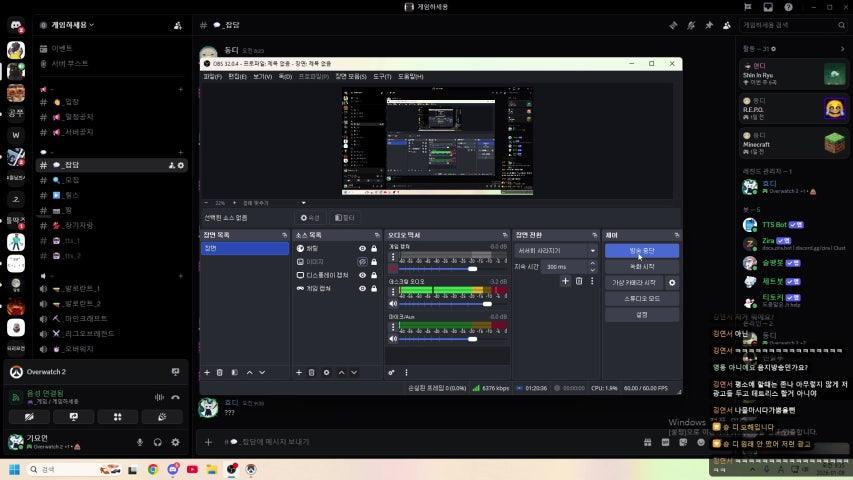Increase transition duration with the stepper arrow

[x=593, y=265]
